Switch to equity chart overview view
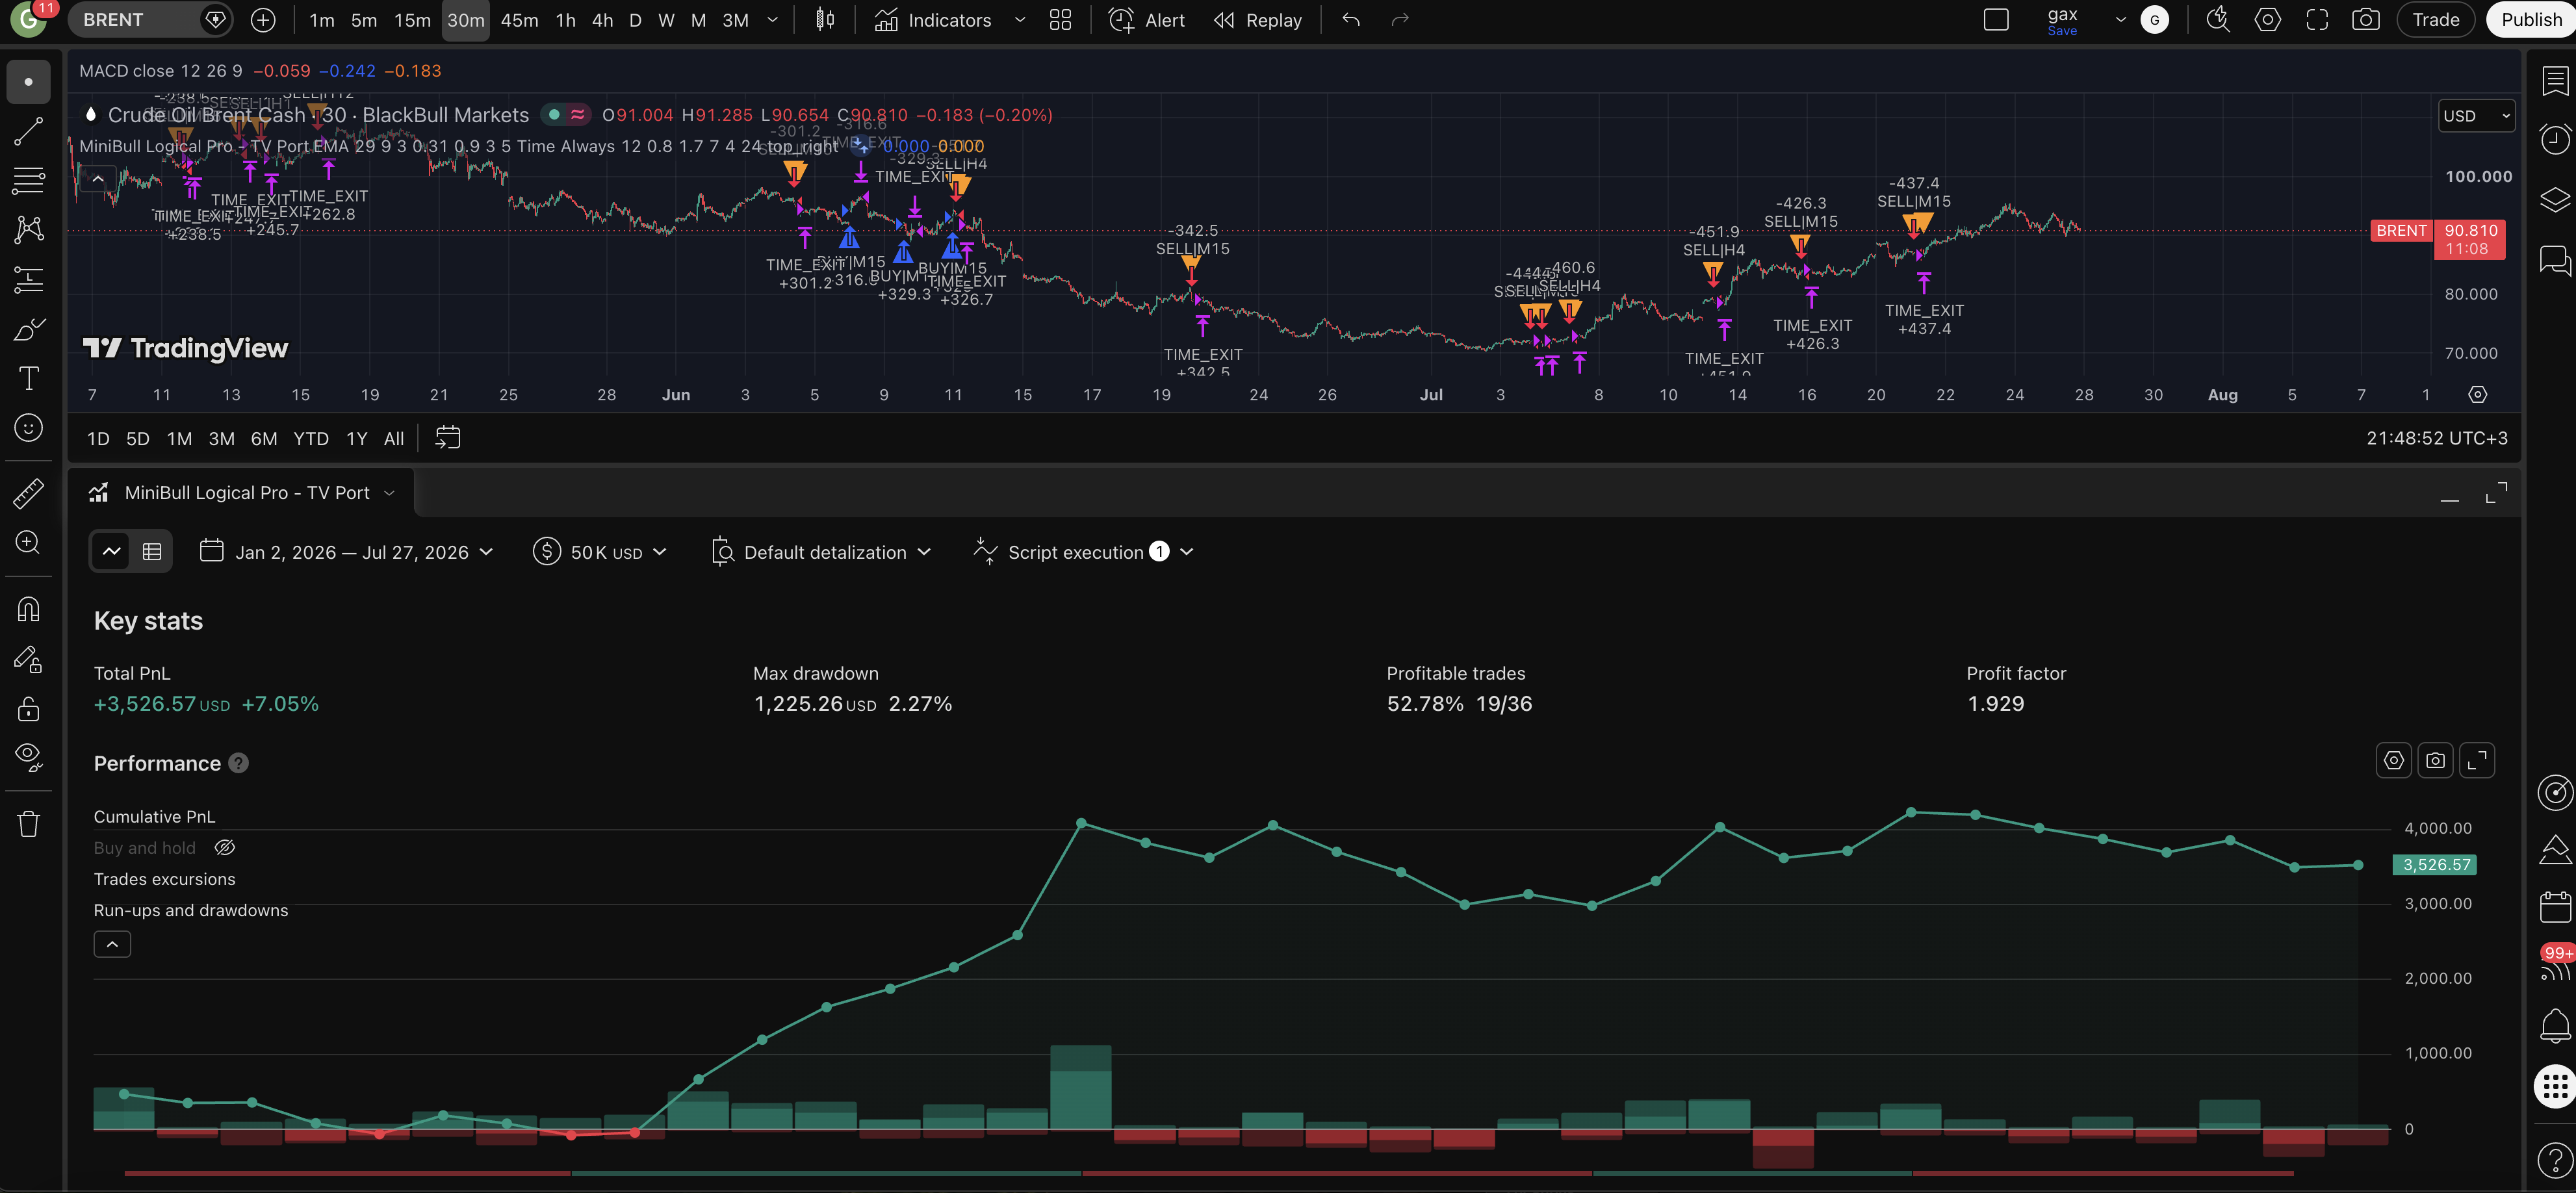 [112, 552]
